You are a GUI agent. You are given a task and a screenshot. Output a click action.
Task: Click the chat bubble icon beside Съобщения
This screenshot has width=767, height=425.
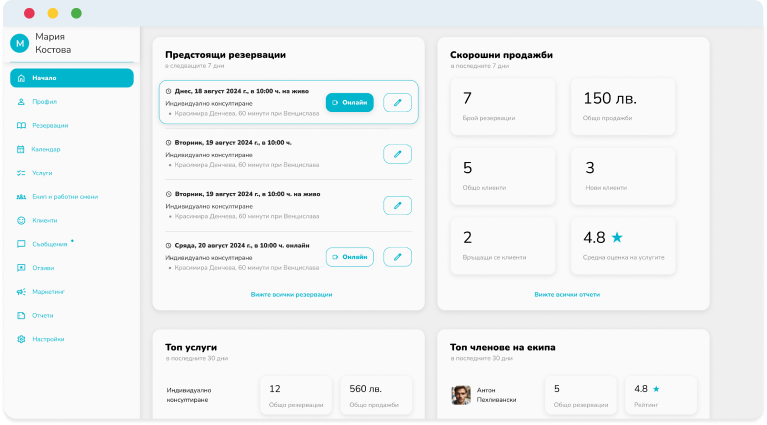tap(21, 244)
